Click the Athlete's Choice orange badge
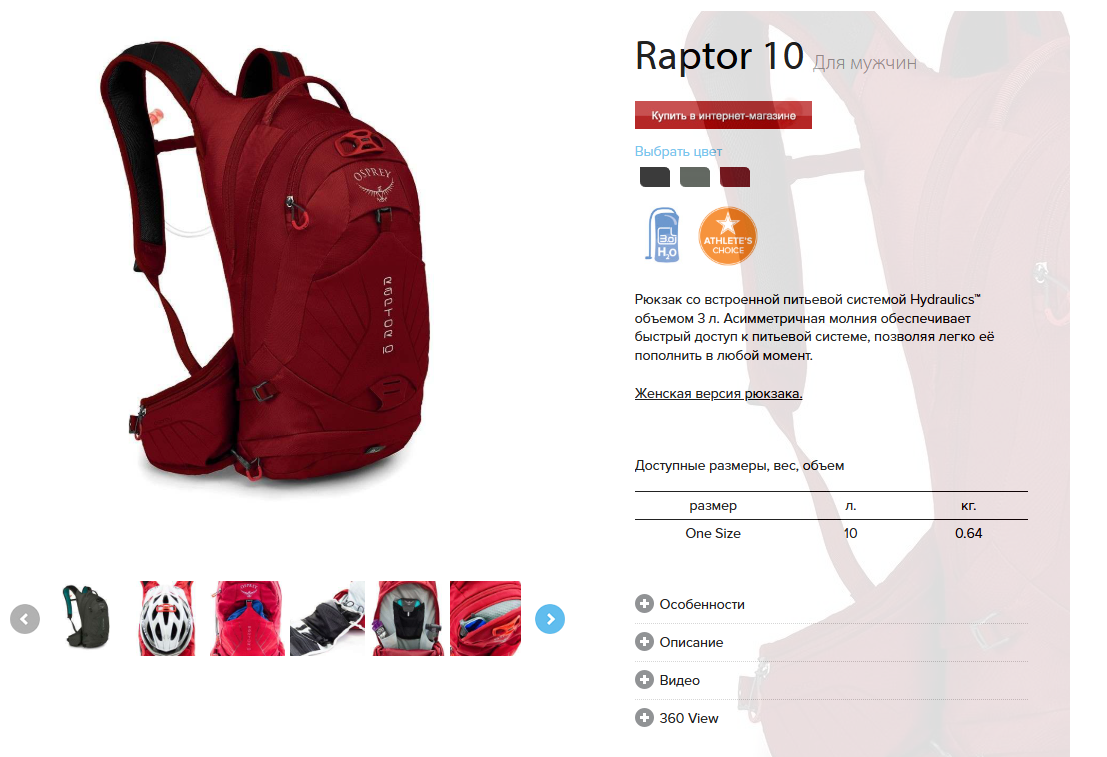1107x757 pixels. (728, 236)
